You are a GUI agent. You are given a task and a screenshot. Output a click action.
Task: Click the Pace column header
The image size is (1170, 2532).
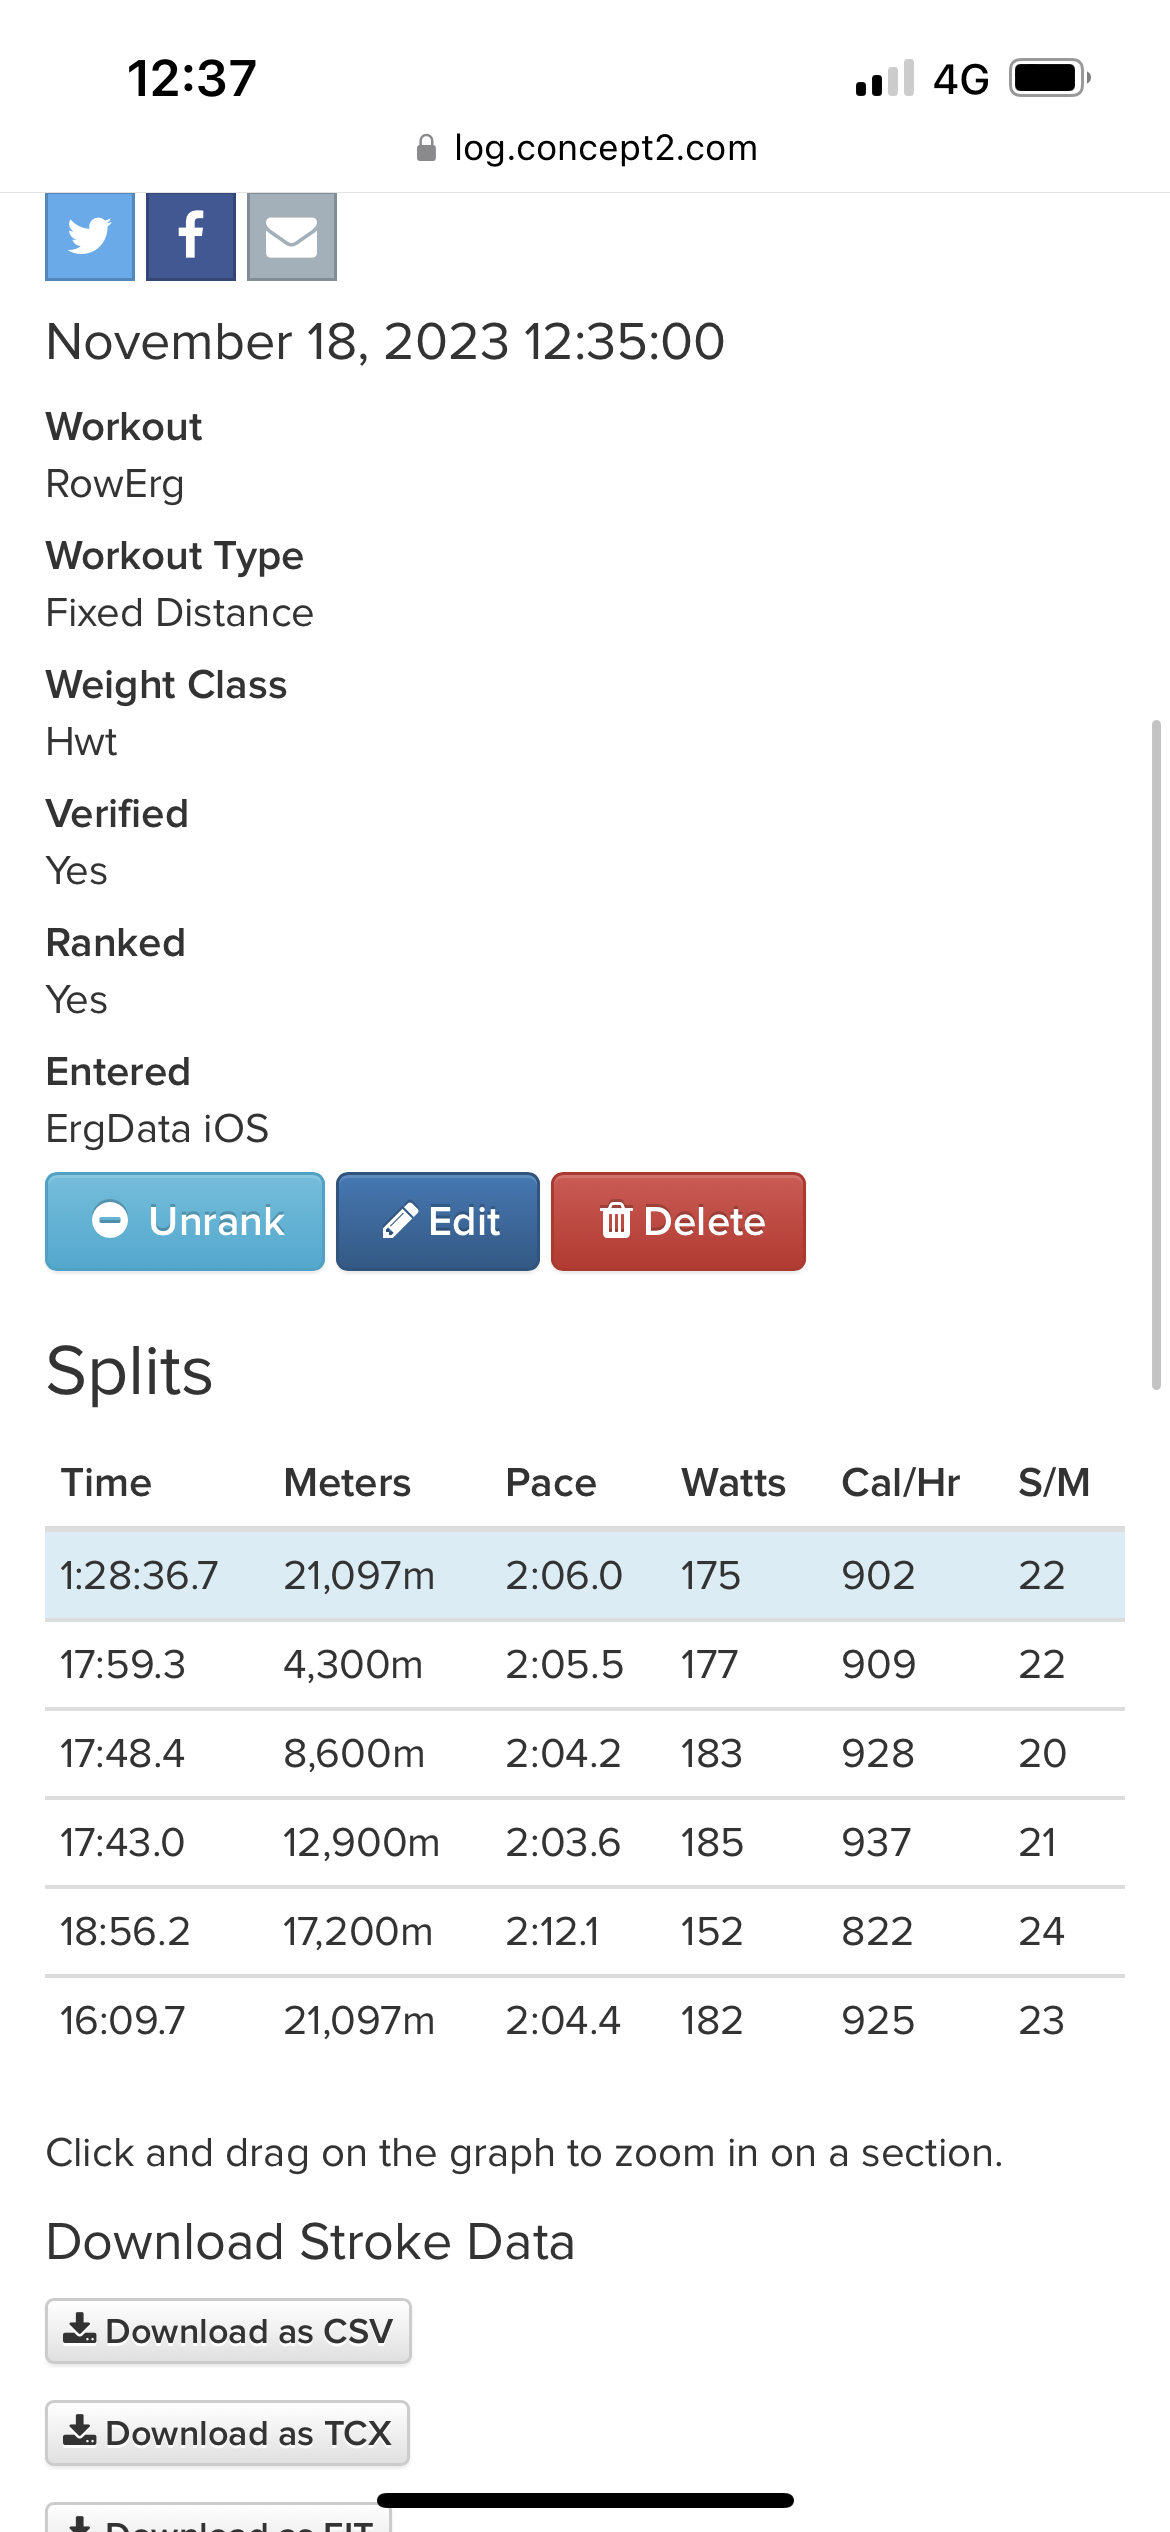[x=551, y=1482]
